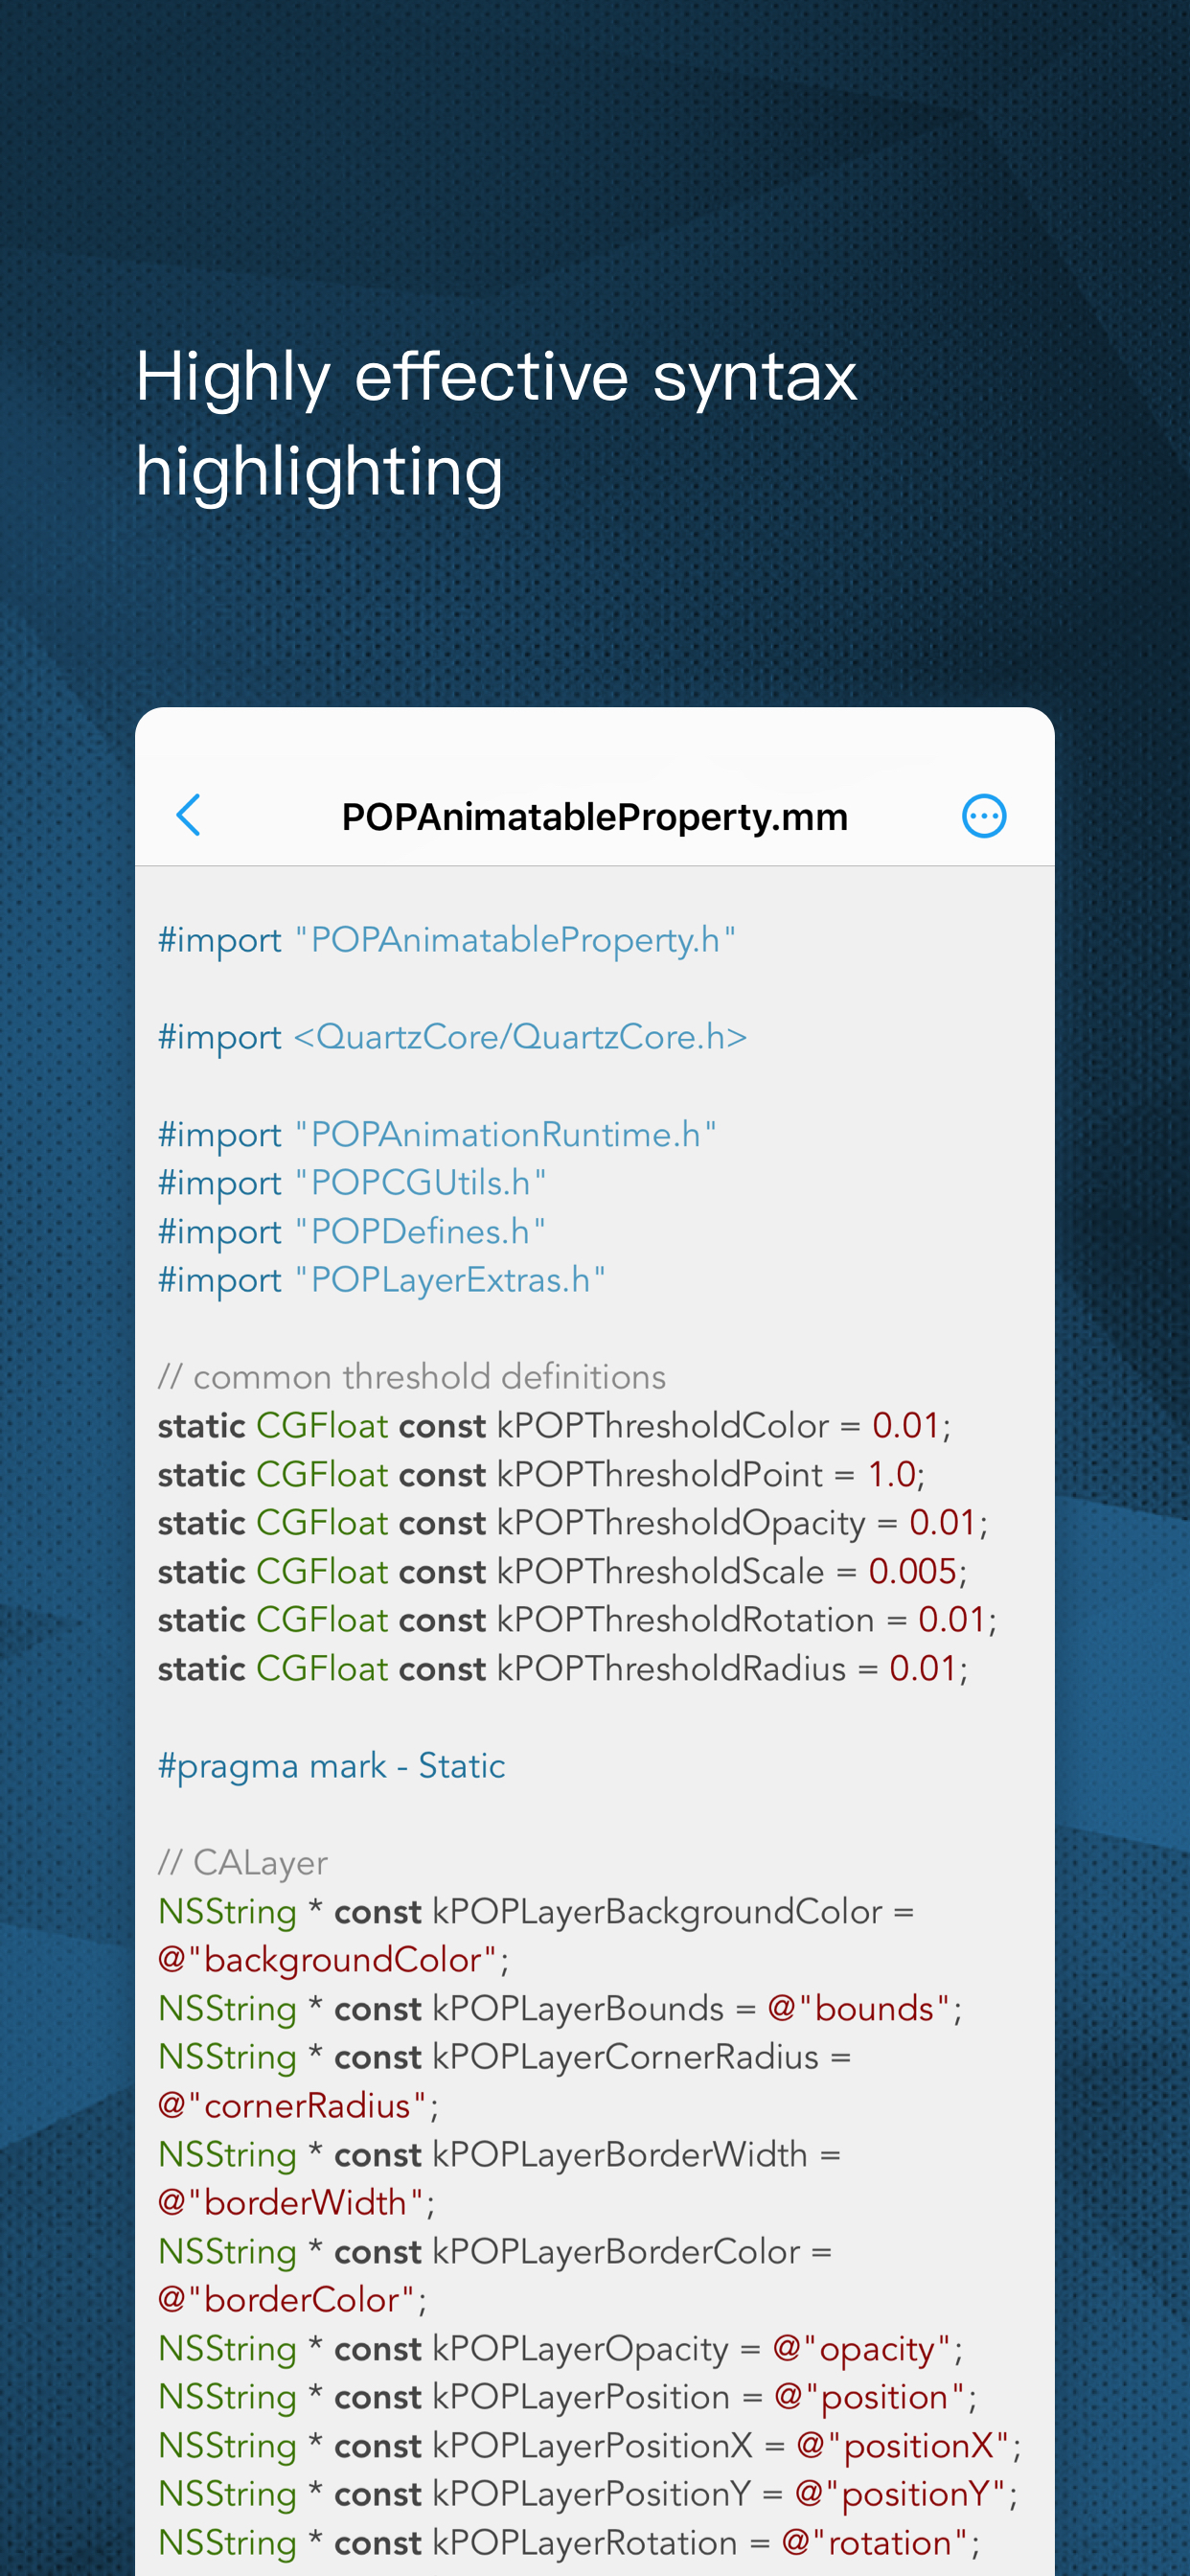Viewport: 1190px width, 2576px height.
Task: Expand the pragma mark Static section
Action: click(x=332, y=1765)
